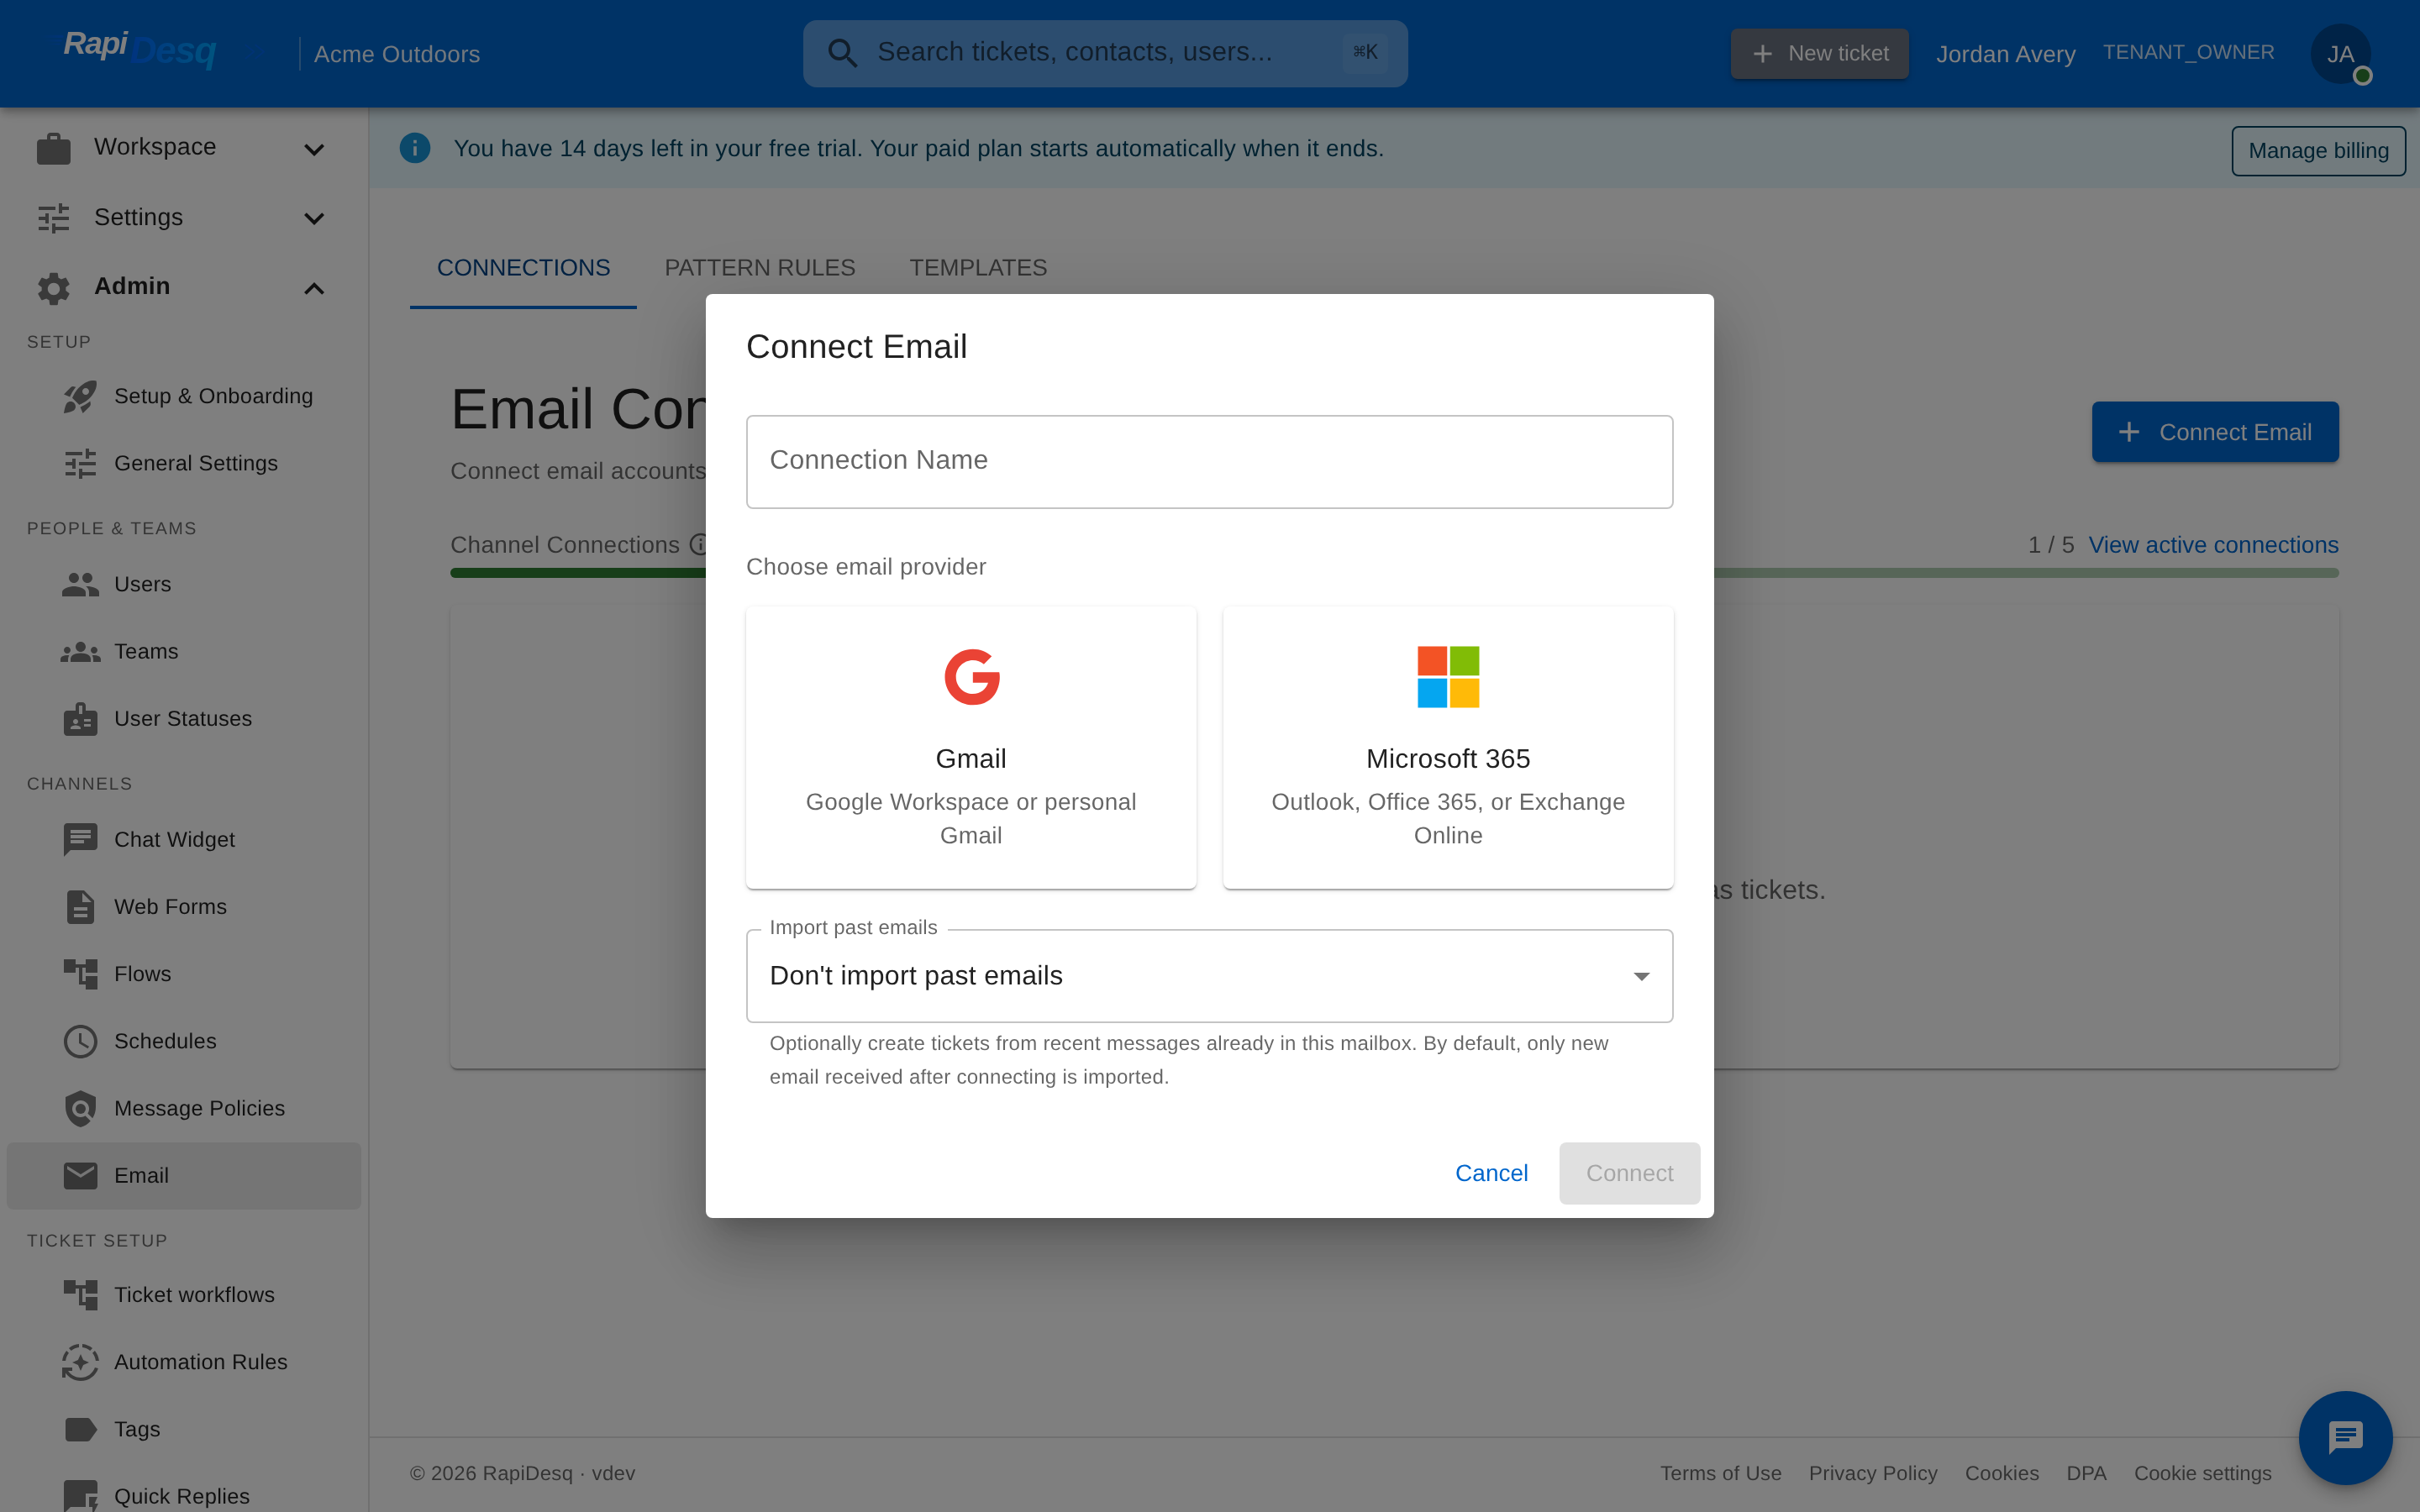Click the Tags label icon
The width and height of the screenshot is (2420, 1512).
(80, 1429)
